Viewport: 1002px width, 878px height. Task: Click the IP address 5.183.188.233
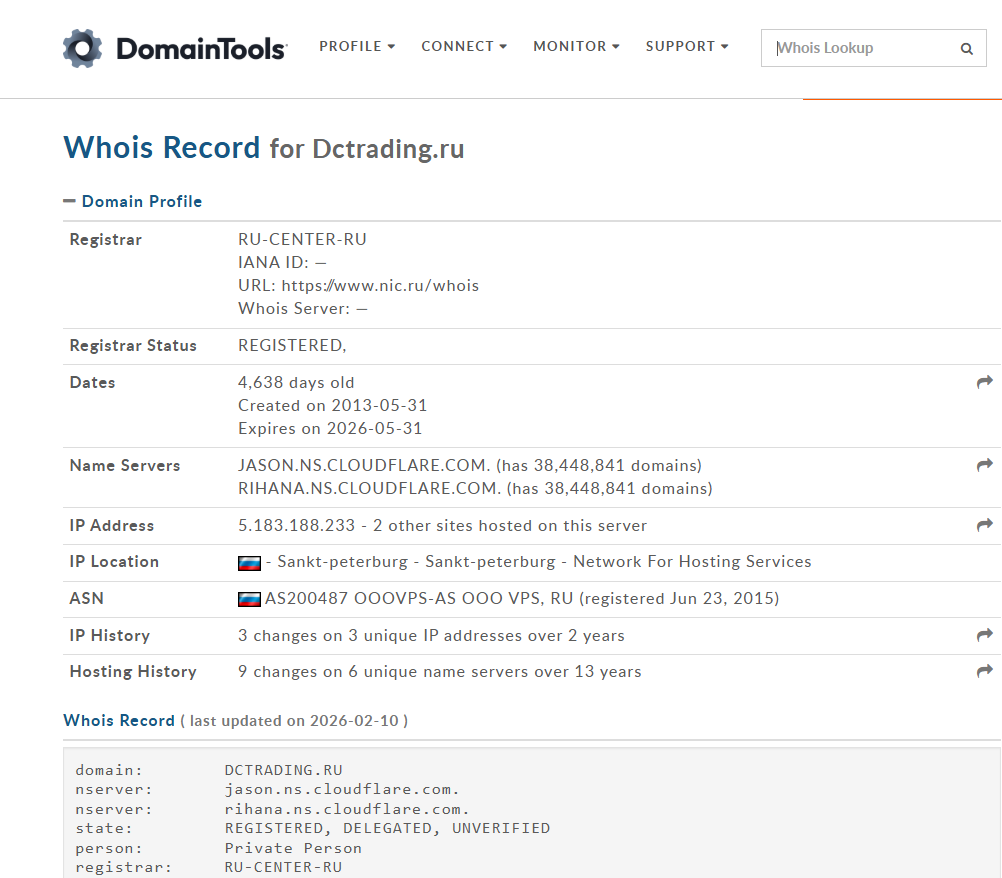click(x=296, y=525)
